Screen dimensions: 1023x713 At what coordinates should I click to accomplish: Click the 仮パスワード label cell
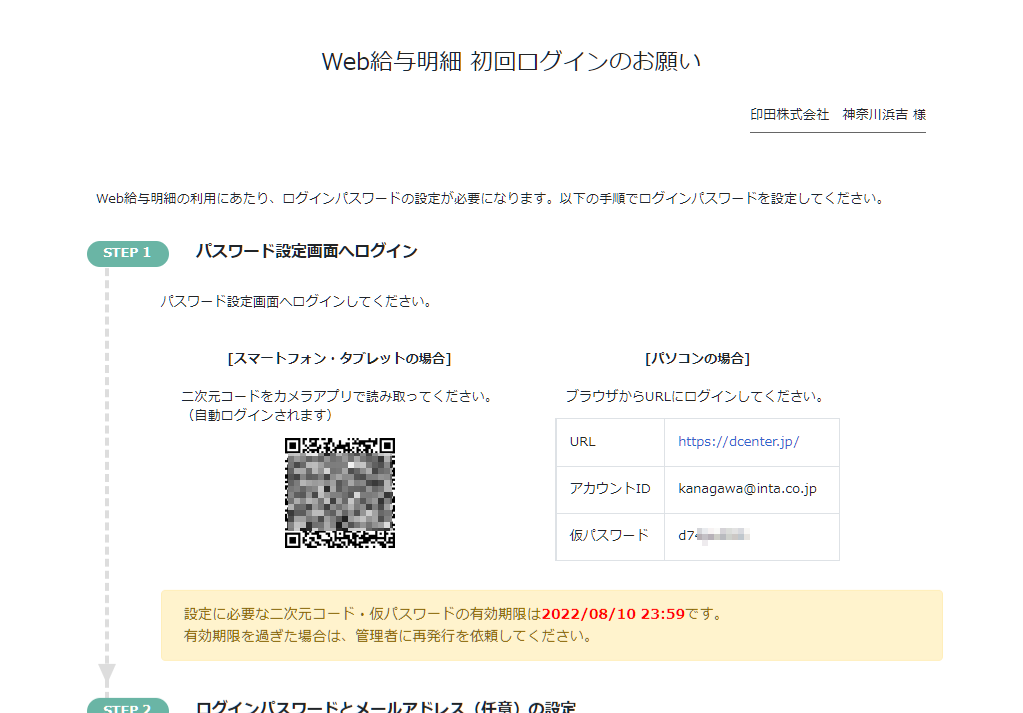coord(609,536)
